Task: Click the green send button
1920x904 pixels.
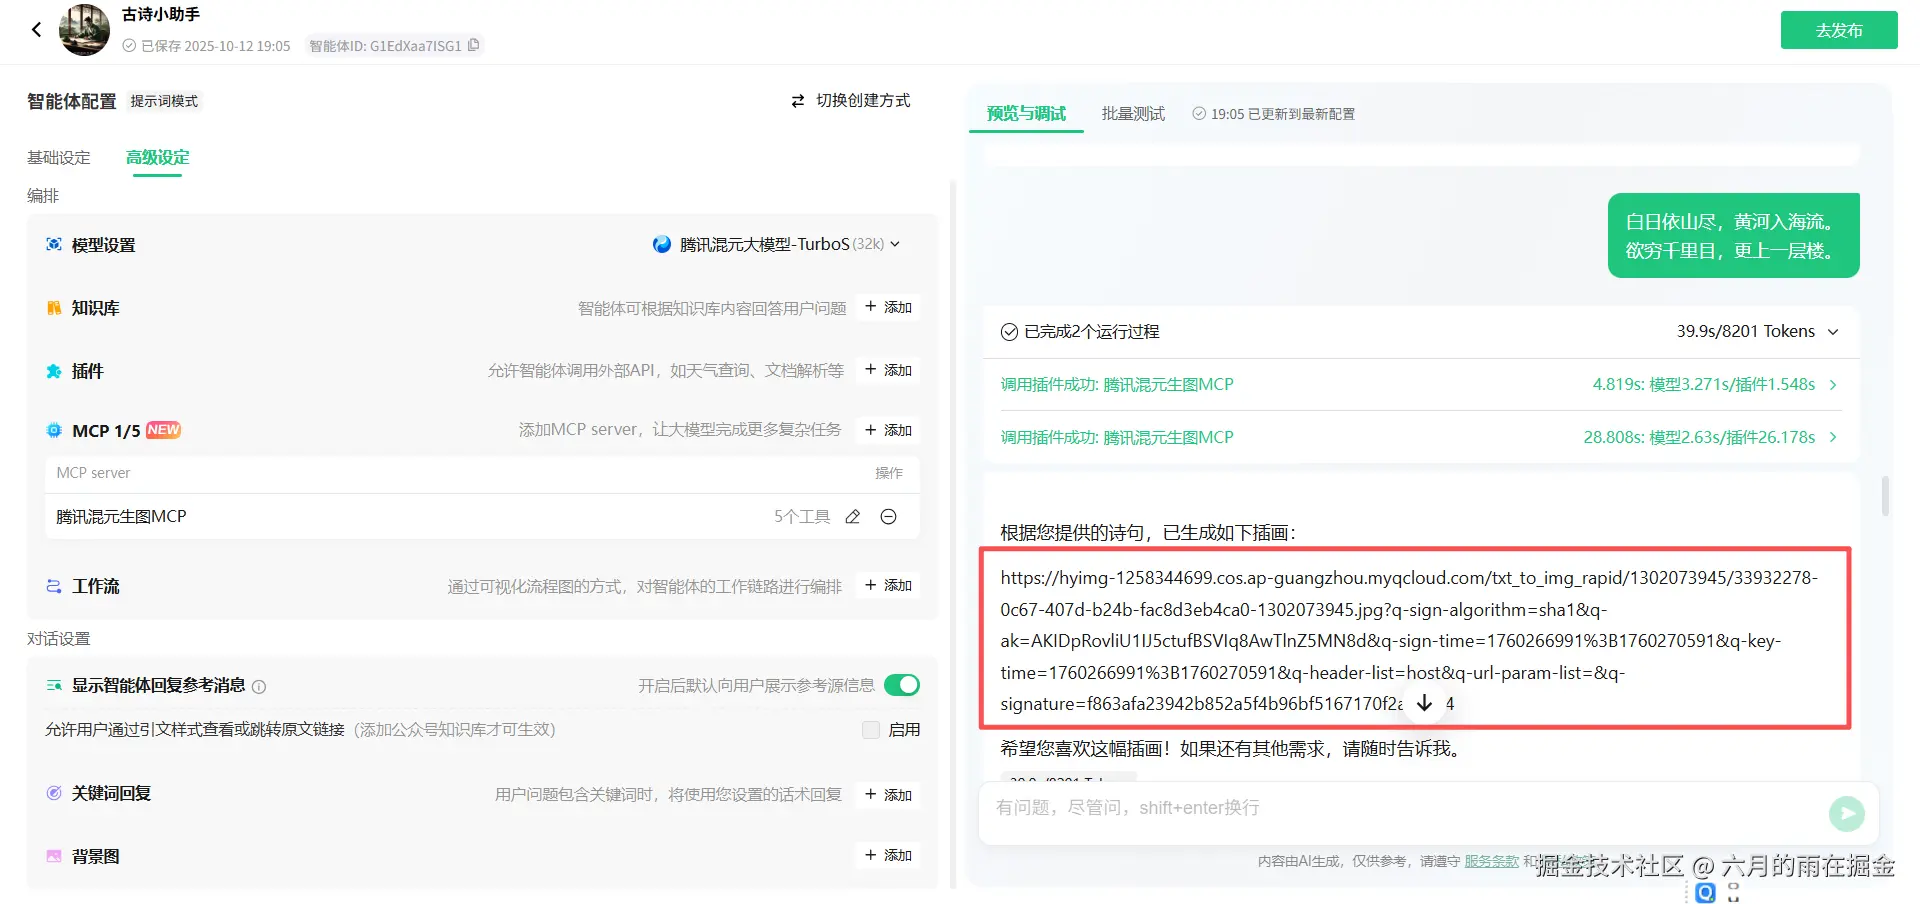Action: [1846, 814]
